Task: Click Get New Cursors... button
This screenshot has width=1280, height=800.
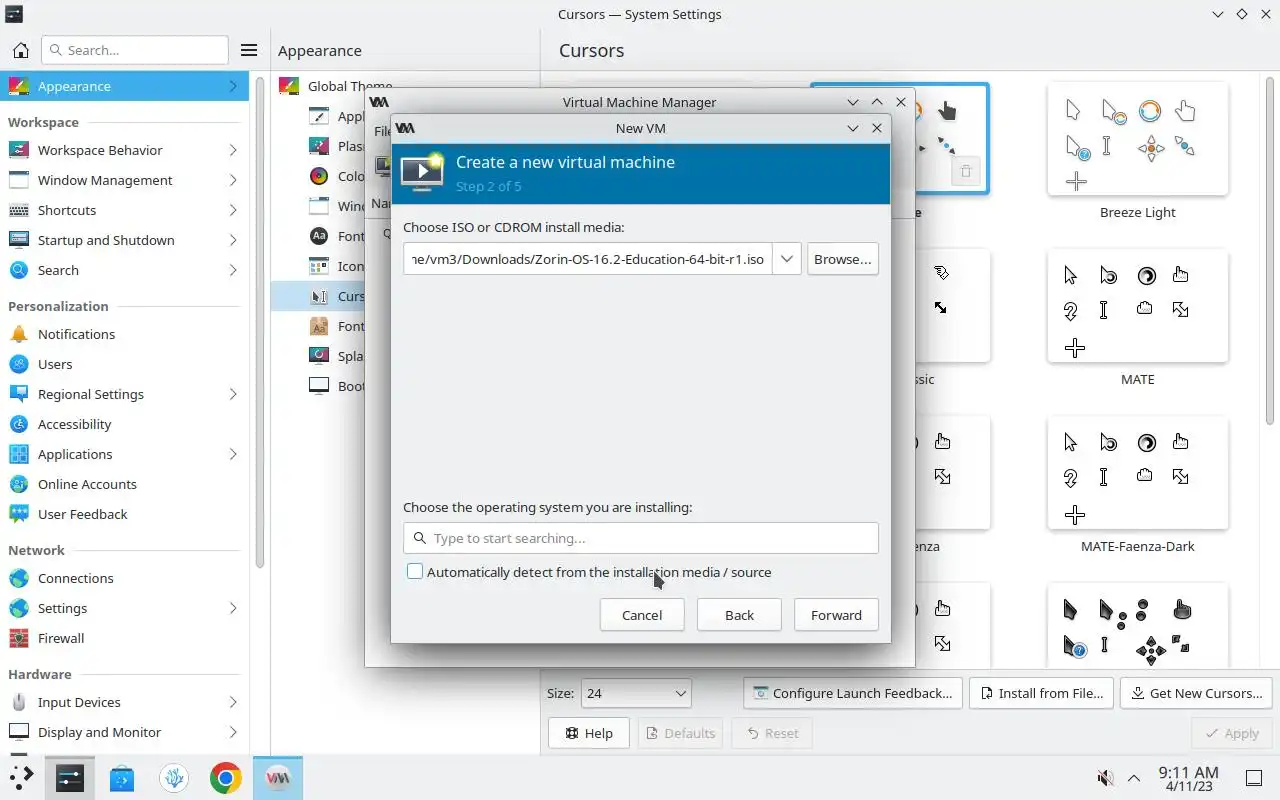Action: 1196,693
